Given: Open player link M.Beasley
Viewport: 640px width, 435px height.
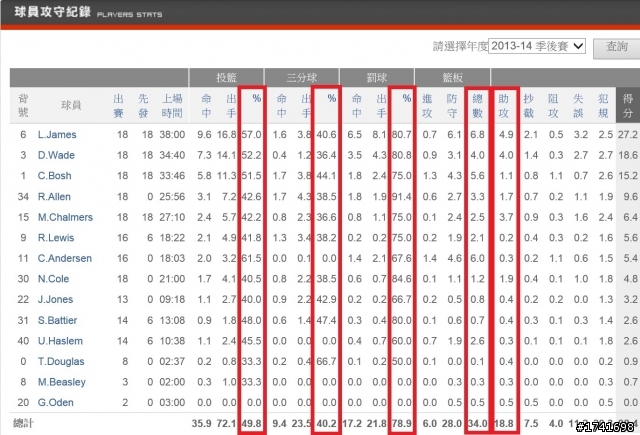Looking at the screenshot, I should tap(62, 382).
